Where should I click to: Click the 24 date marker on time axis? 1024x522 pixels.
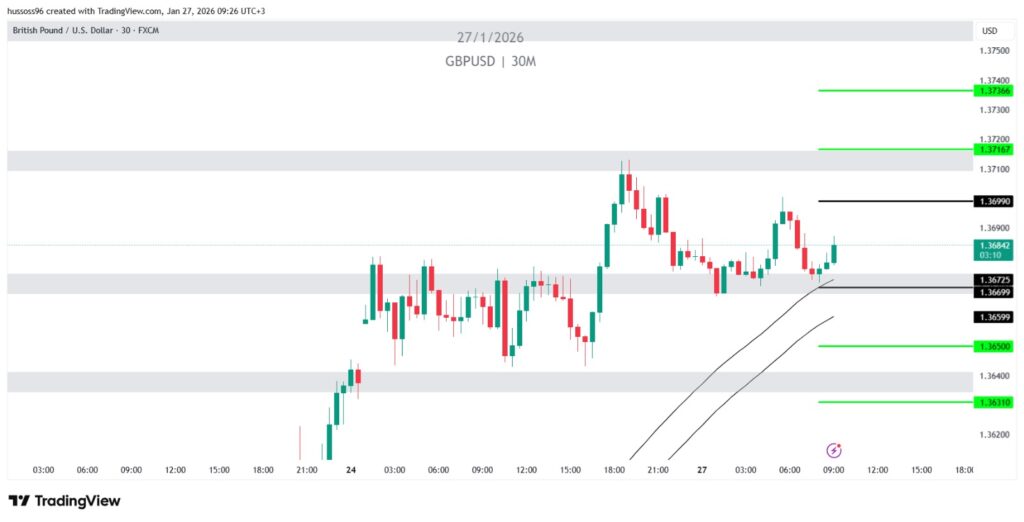coord(351,469)
